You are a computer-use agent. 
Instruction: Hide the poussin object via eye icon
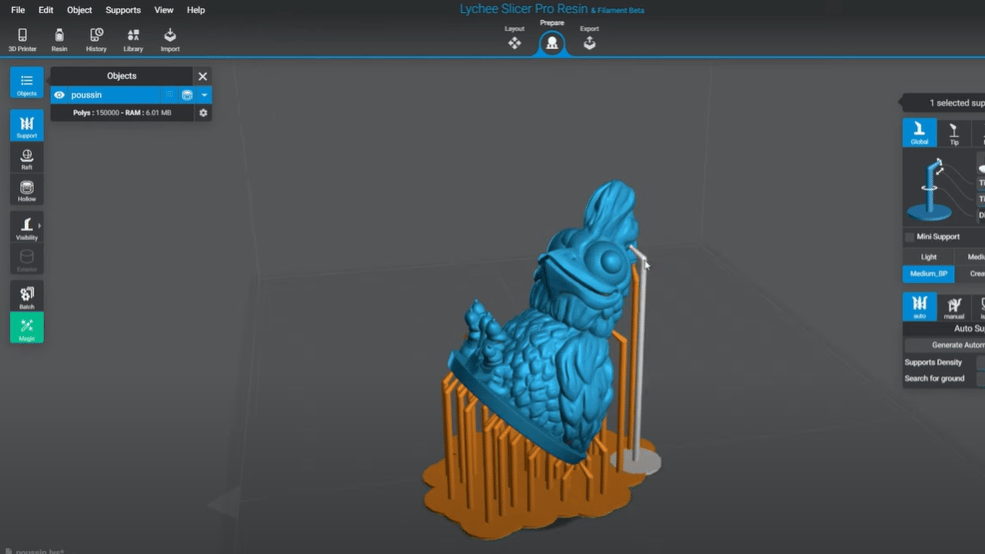click(x=60, y=95)
